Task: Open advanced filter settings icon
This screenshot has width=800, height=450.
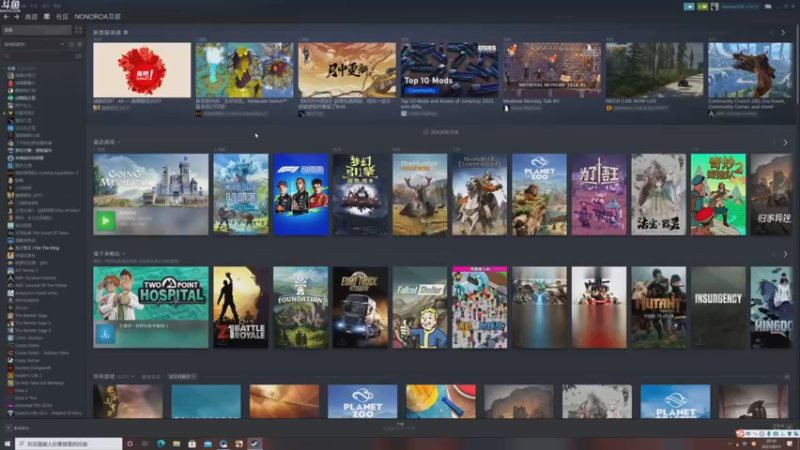Action: pos(79,56)
